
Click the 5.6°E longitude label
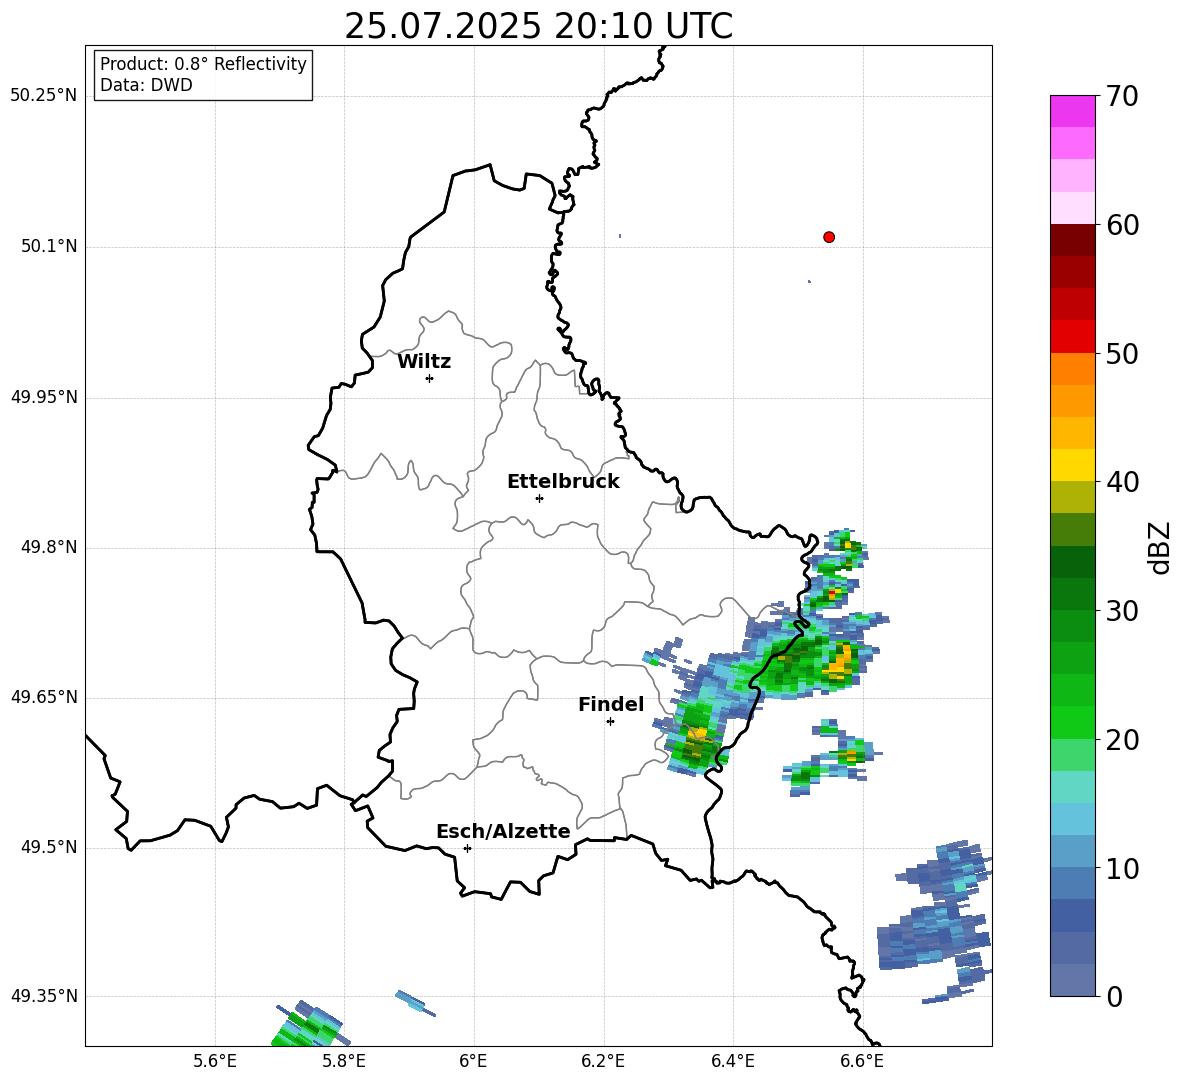[x=215, y=1061]
